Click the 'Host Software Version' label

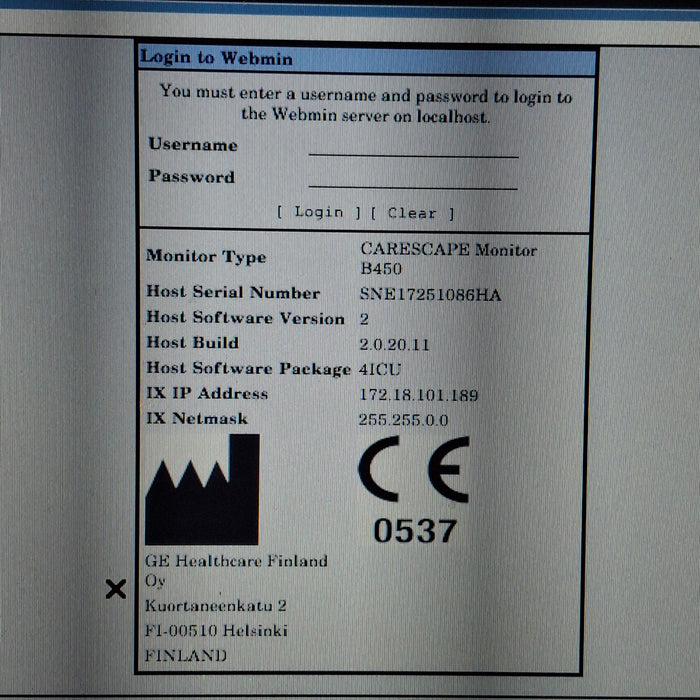246,318
